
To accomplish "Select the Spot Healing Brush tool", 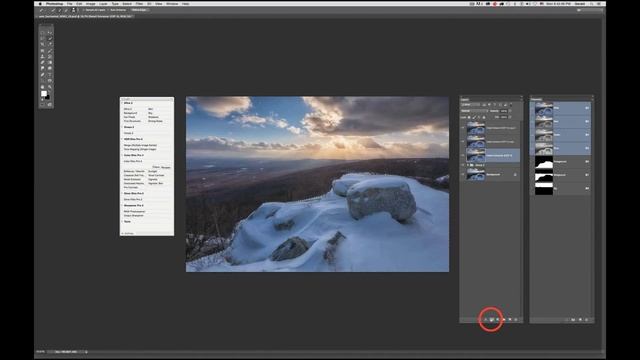I will tap(42, 51).
